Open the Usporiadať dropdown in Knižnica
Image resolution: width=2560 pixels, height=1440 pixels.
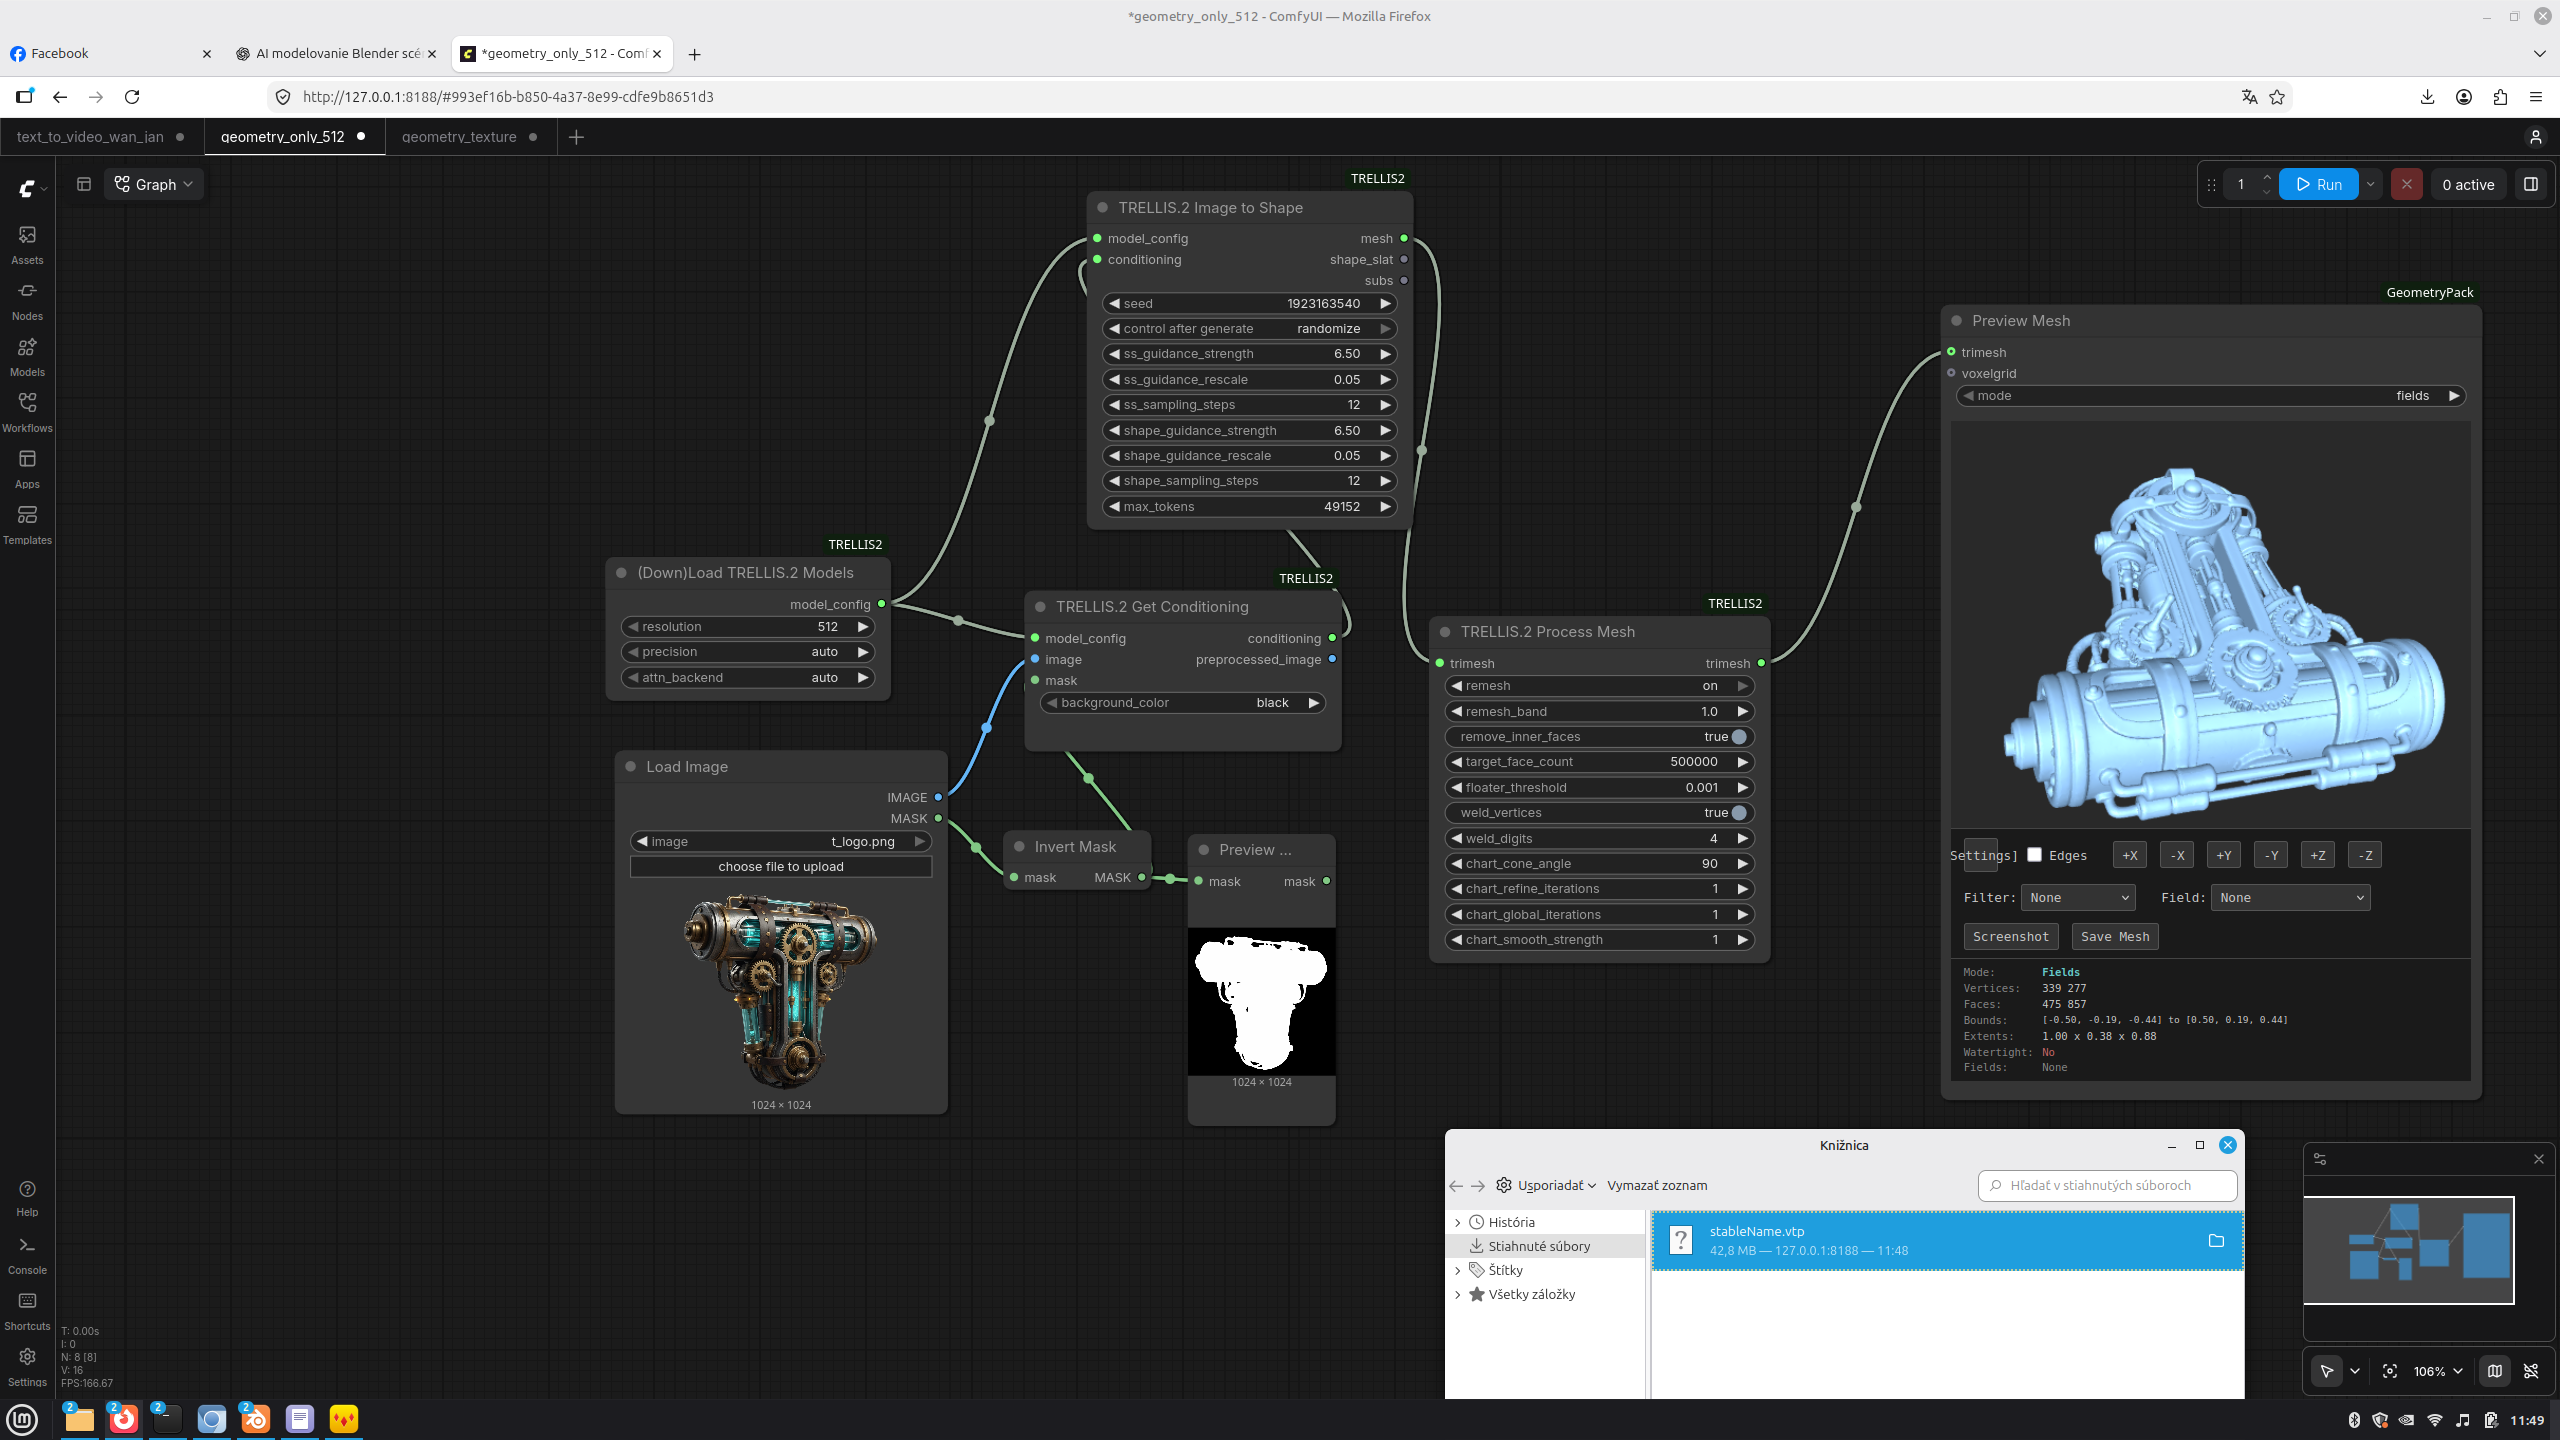tap(1546, 1185)
